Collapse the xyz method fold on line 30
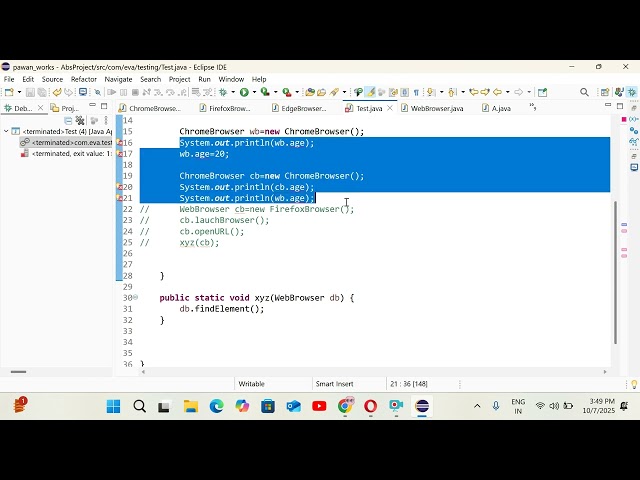The image size is (640, 480). click(136, 298)
